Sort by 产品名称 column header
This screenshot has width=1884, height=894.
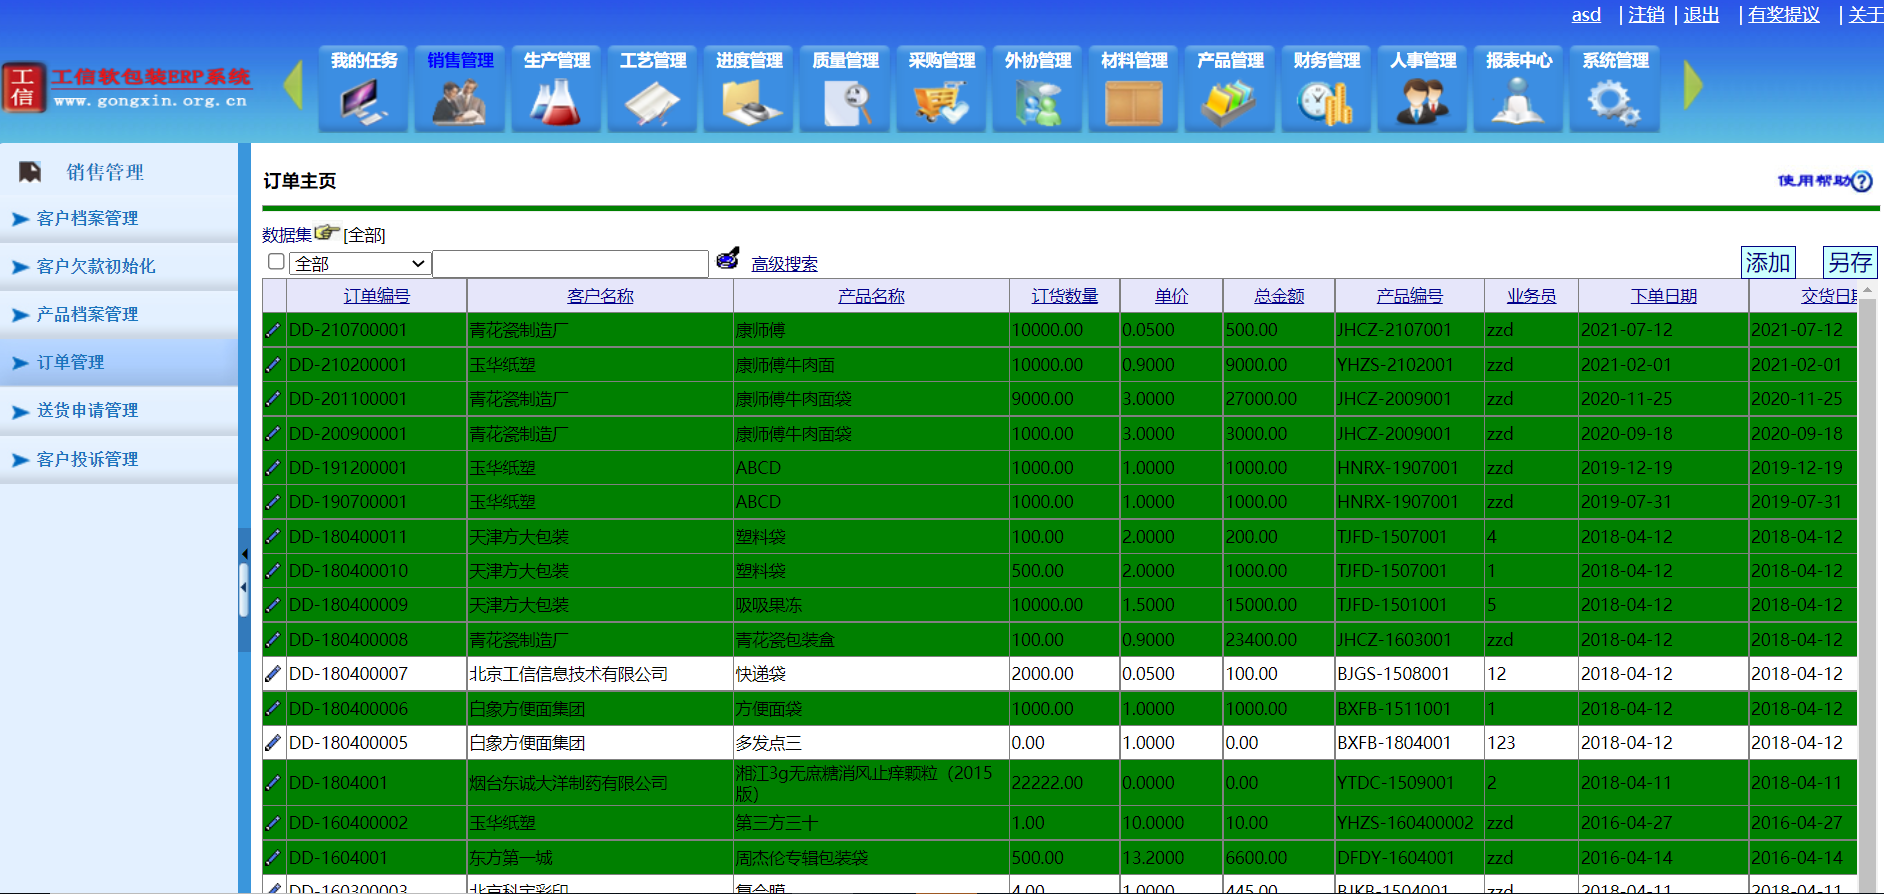click(x=871, y=296)
